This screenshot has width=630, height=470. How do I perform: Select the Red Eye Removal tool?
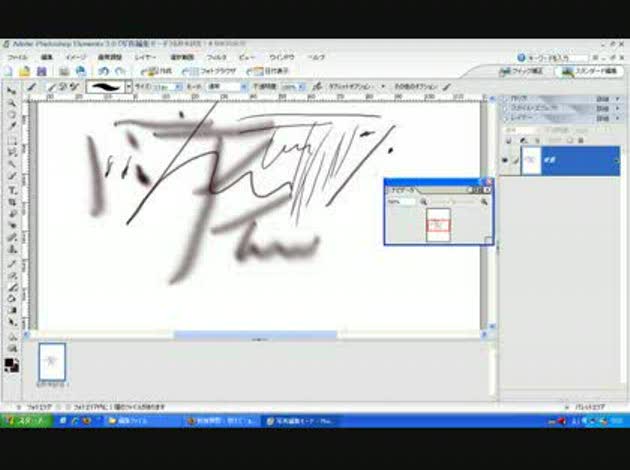[12, 225]
